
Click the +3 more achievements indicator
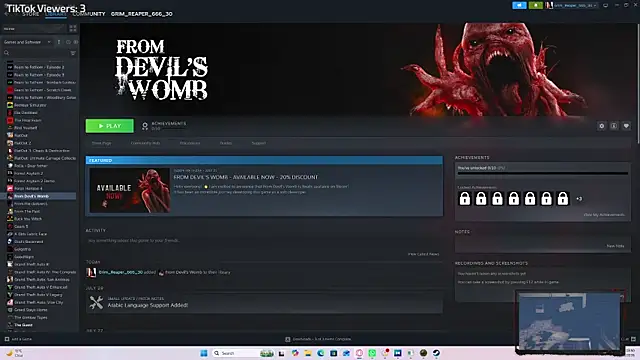coord(579,199)
